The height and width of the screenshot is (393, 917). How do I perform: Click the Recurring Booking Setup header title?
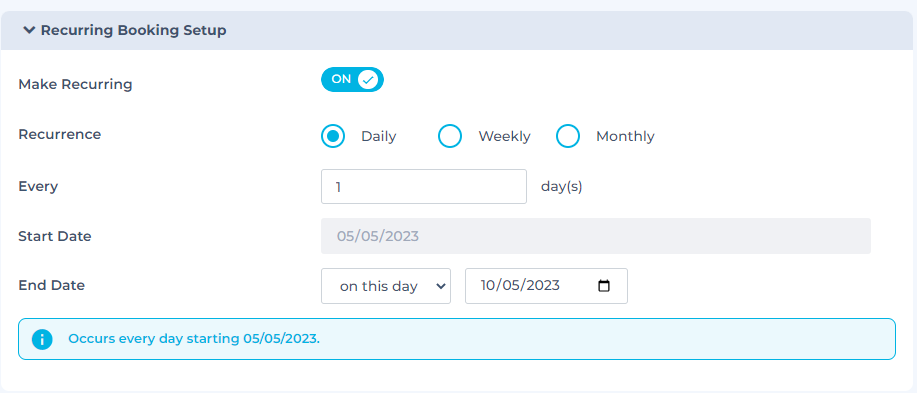point(133,30)
